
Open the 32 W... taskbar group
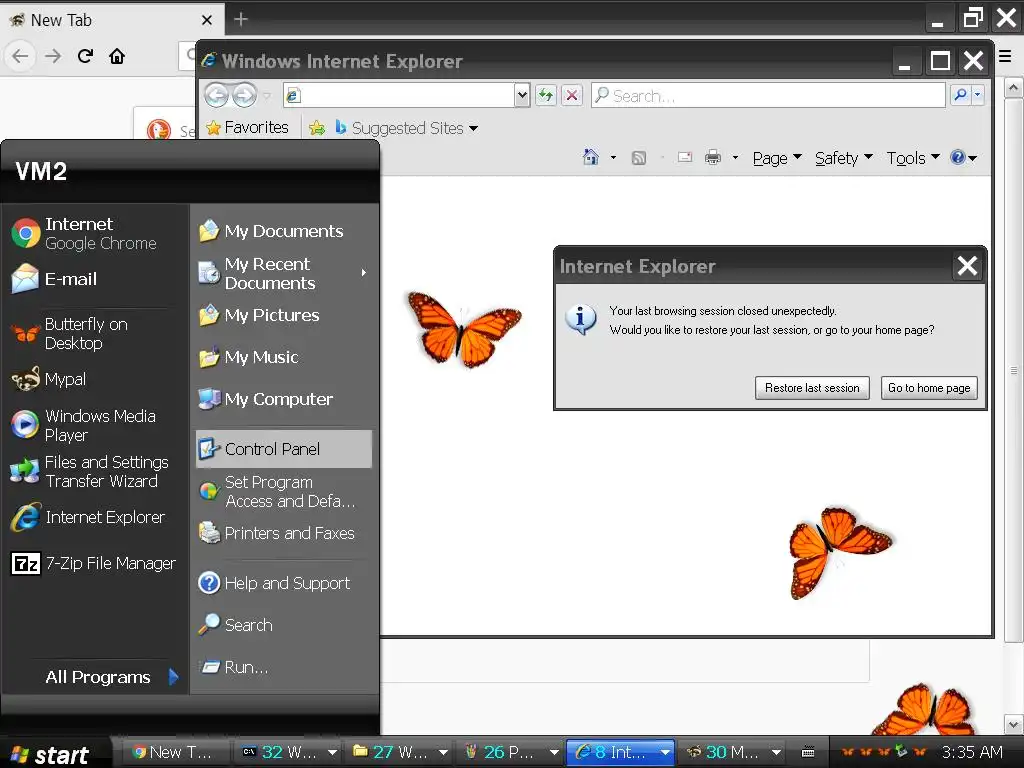[x=289, y=752]
